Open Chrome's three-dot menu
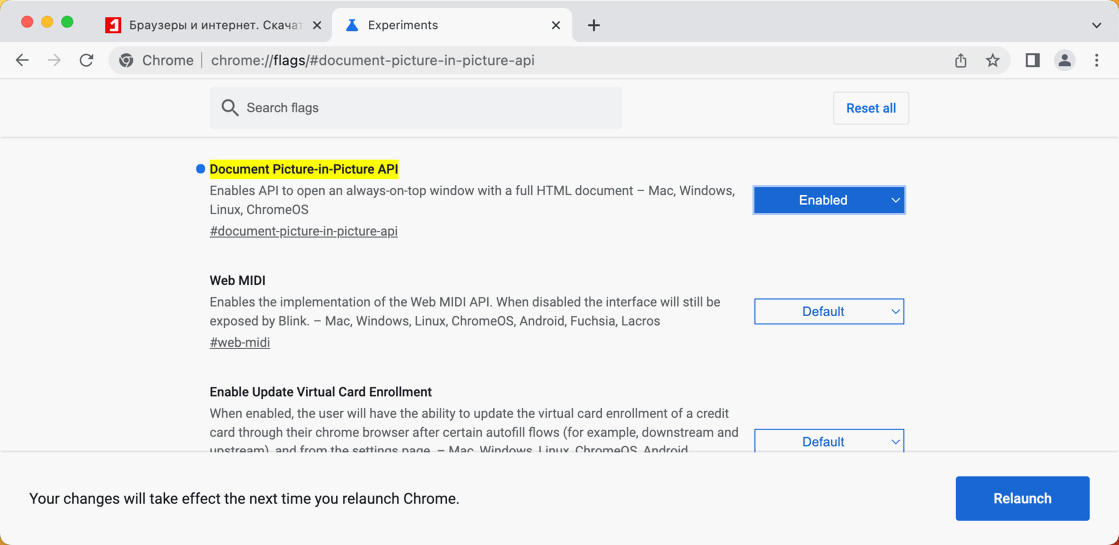This screenshot has width=1119, height=545. point(1096,61)
